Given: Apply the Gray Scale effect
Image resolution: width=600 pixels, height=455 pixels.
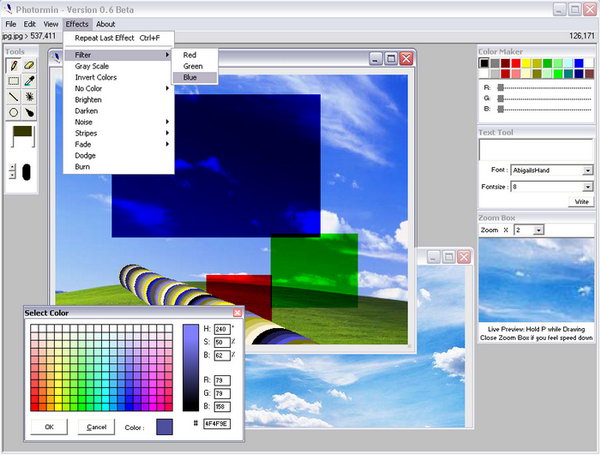Looking at the screenshot, I should 119,66.
